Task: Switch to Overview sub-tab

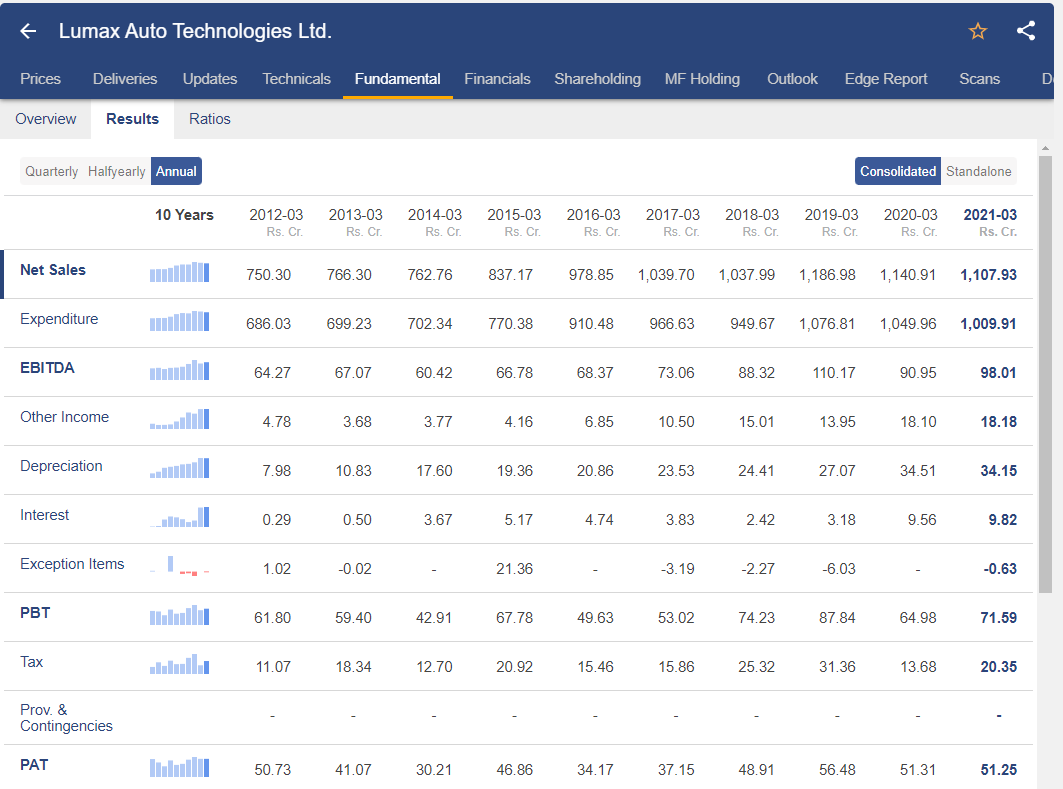Action: 45,119
